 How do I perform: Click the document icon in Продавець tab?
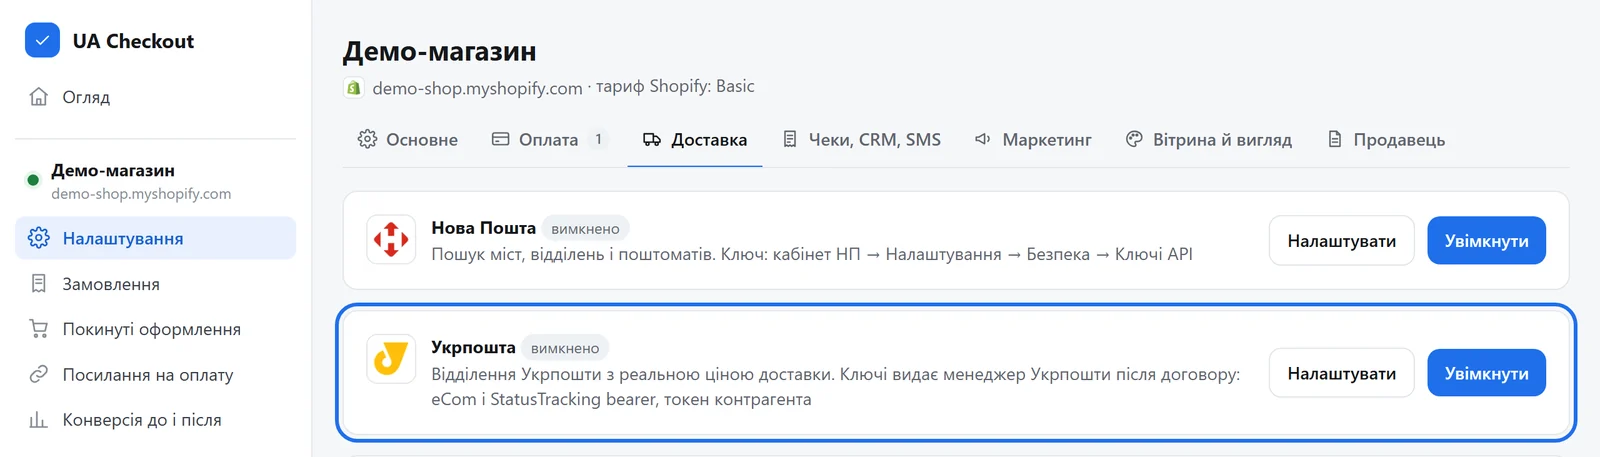point(1335,139)
